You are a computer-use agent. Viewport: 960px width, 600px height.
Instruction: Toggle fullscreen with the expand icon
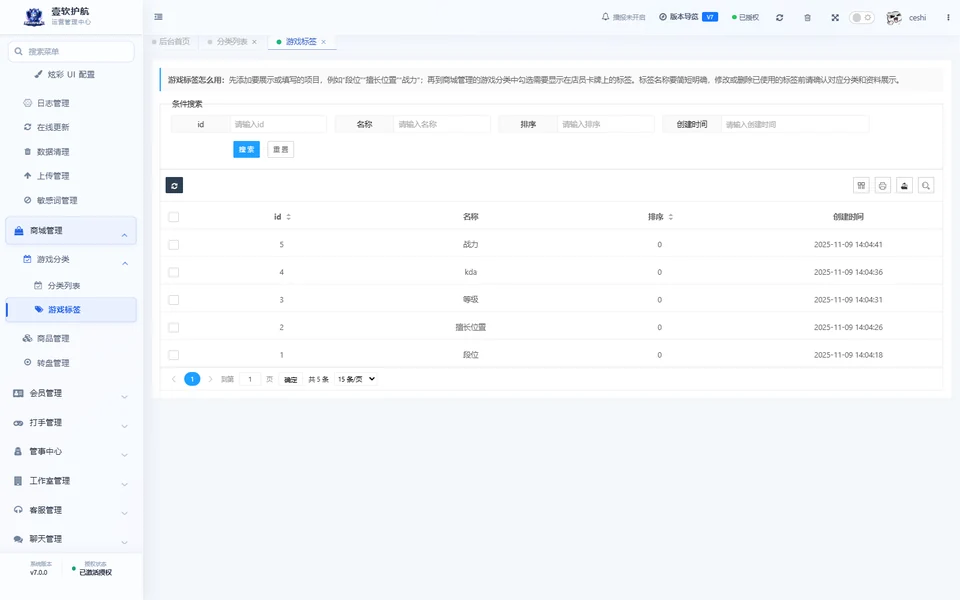[x=834, y=18]
